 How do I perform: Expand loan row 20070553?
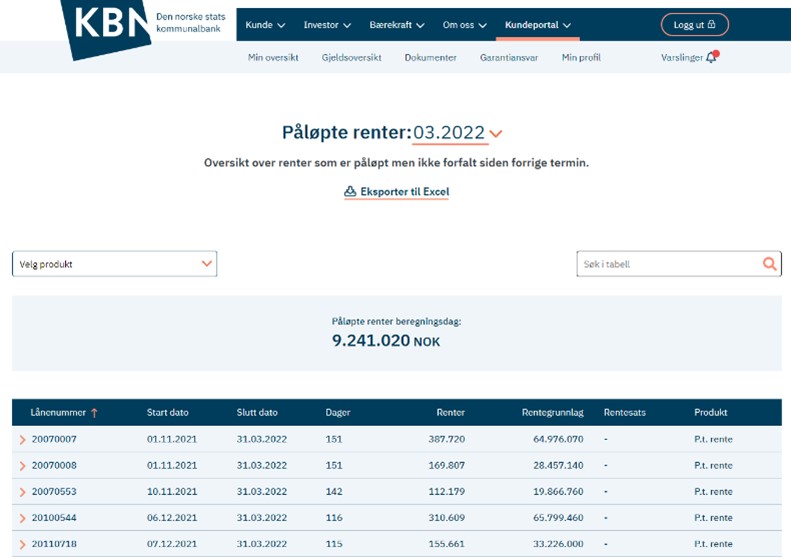click(x=22, y=492)
